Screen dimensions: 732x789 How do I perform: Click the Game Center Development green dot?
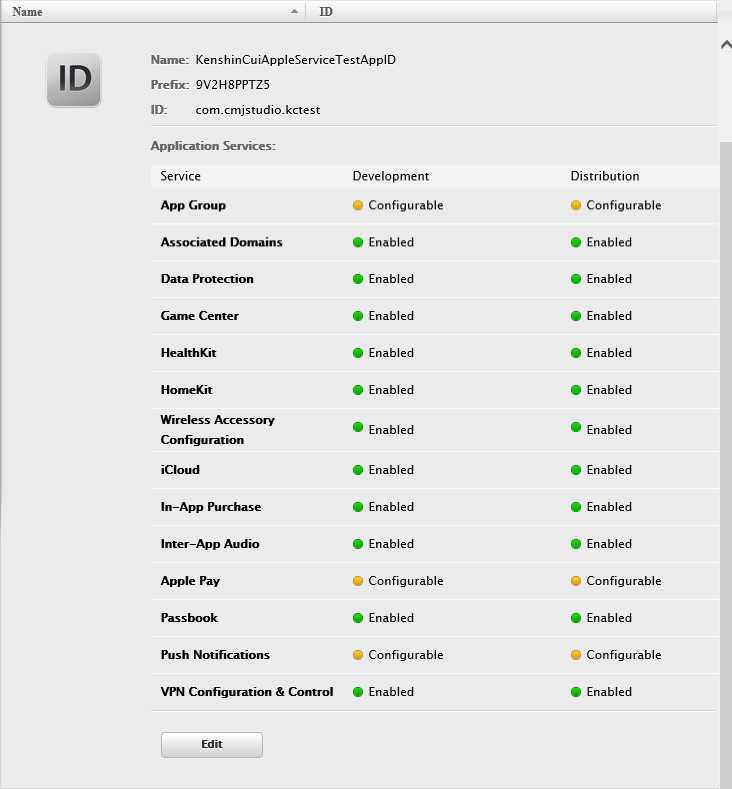tap(358, 316)
